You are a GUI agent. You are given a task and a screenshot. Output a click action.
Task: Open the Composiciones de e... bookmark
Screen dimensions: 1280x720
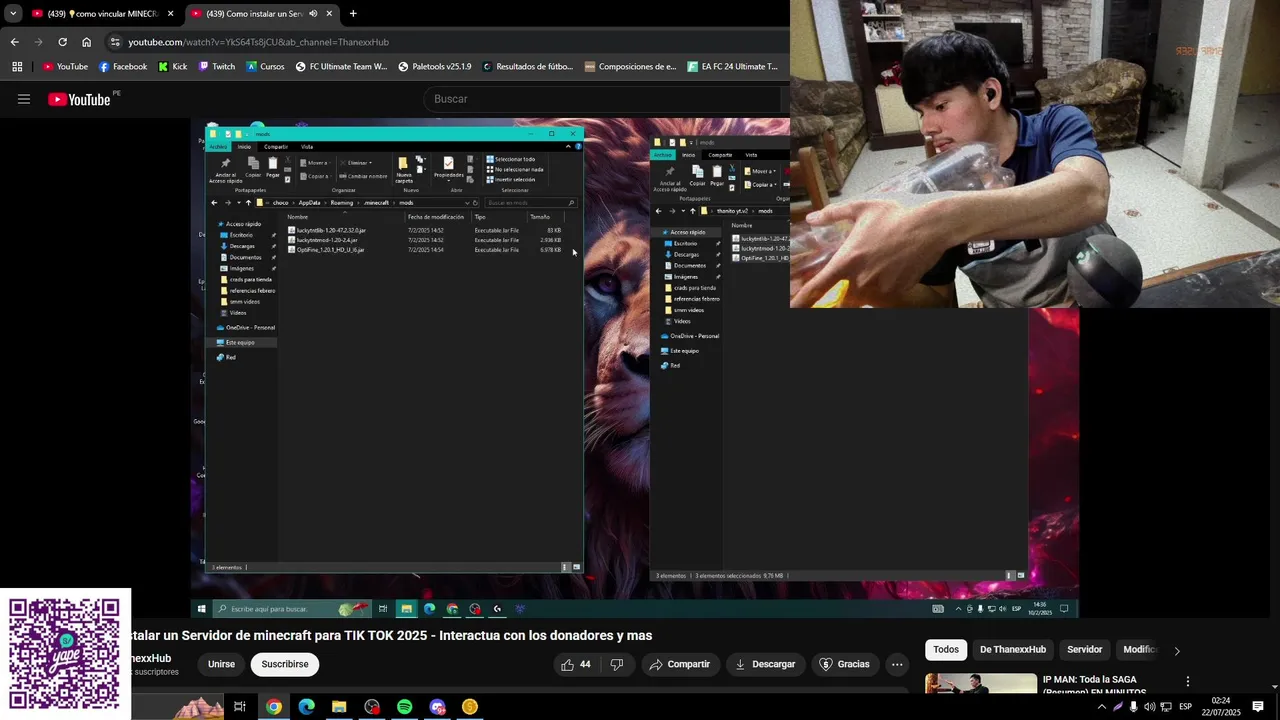[x=631, y=67]
